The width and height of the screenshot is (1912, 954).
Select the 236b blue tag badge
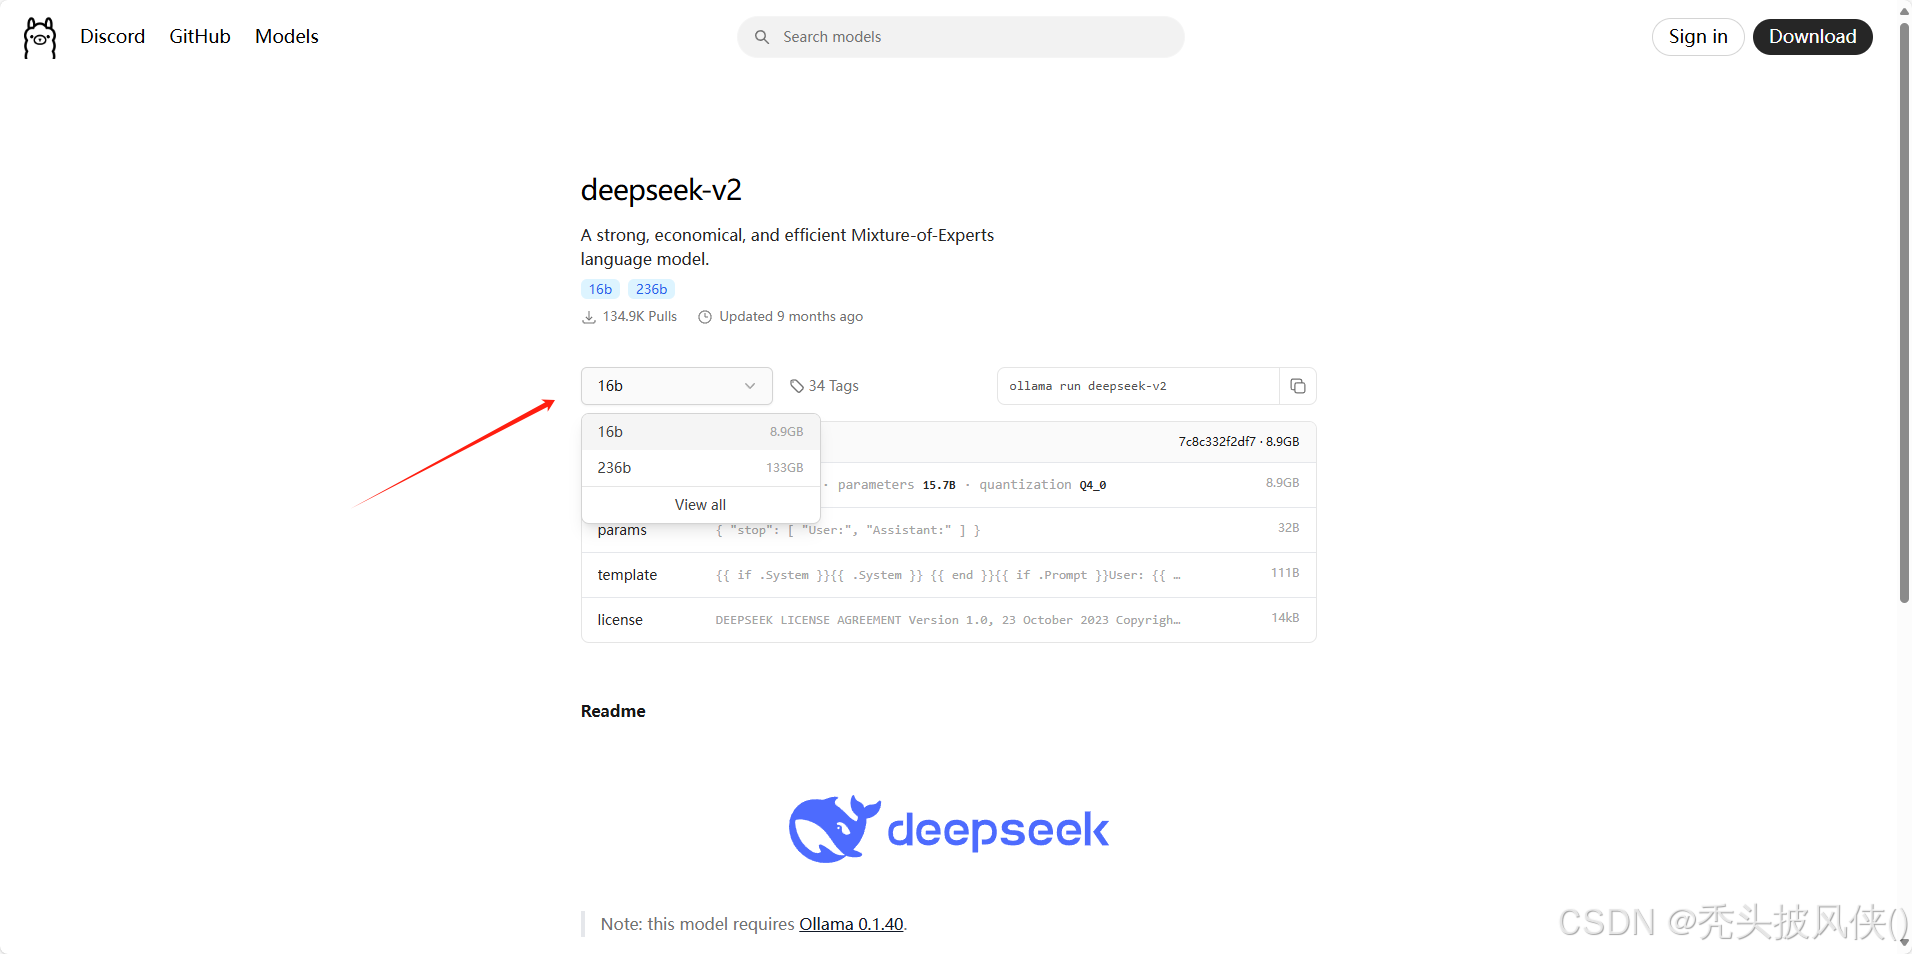(x=651, y=289)
